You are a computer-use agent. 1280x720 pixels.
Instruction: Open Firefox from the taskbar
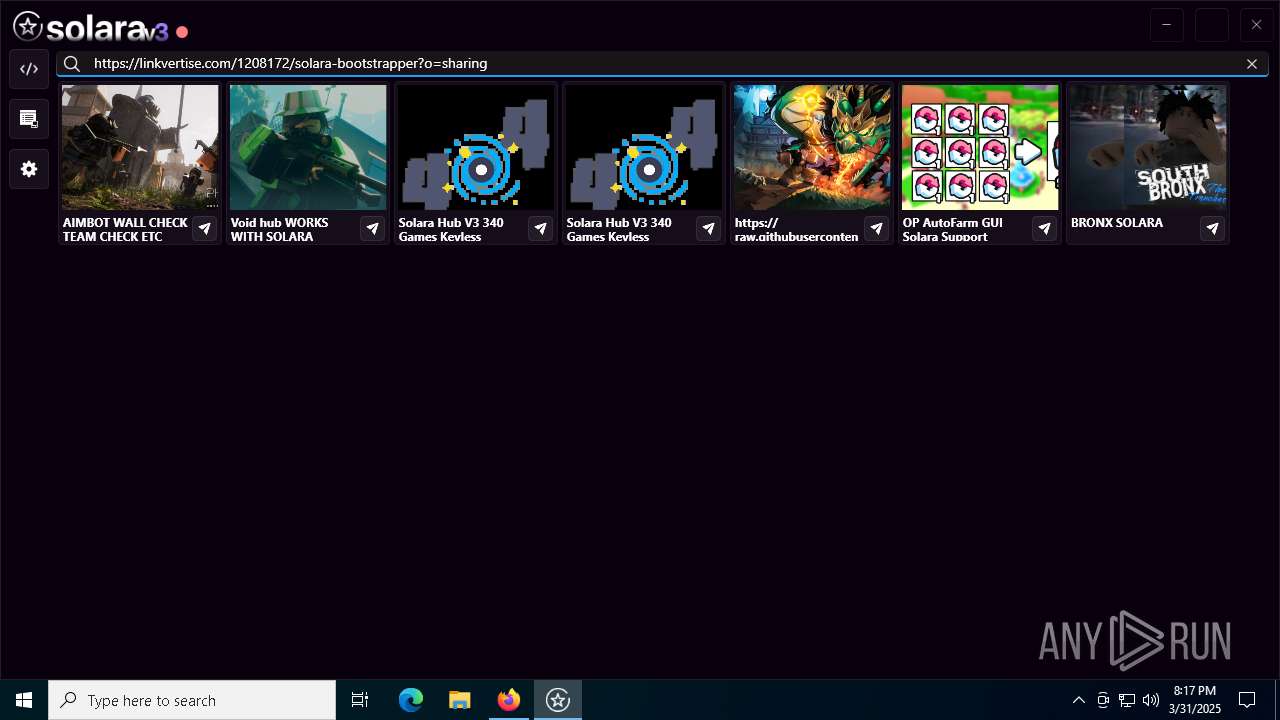pyautogui.click(x=509, y=700)
